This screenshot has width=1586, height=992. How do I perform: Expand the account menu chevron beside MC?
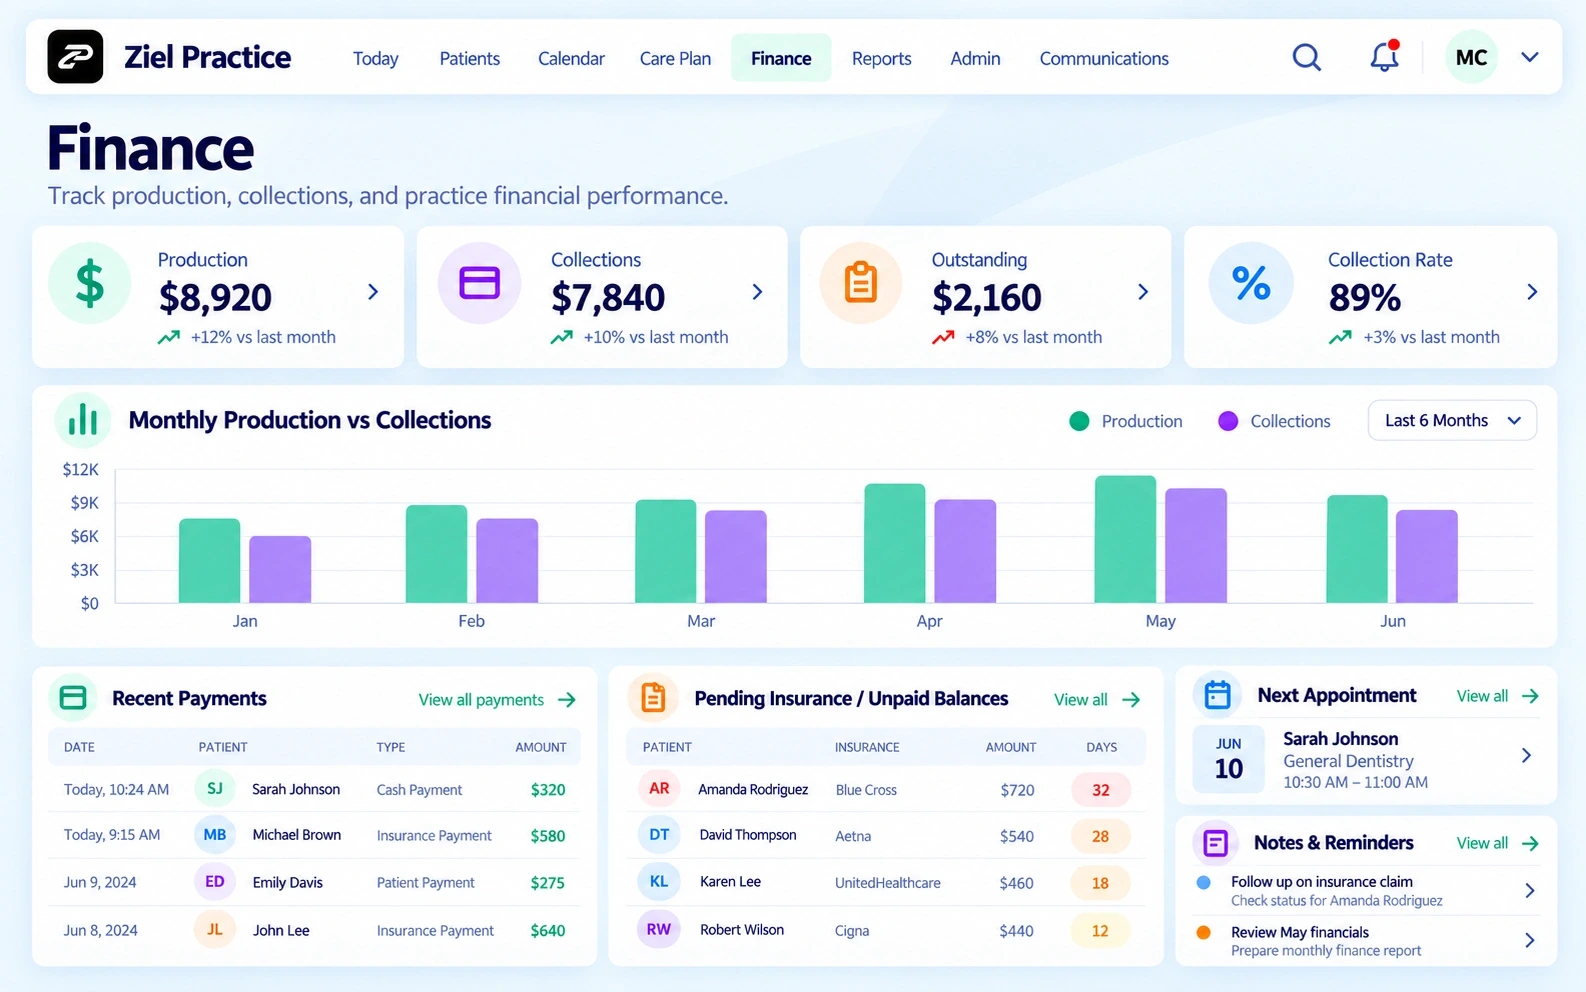(1529, 57)
